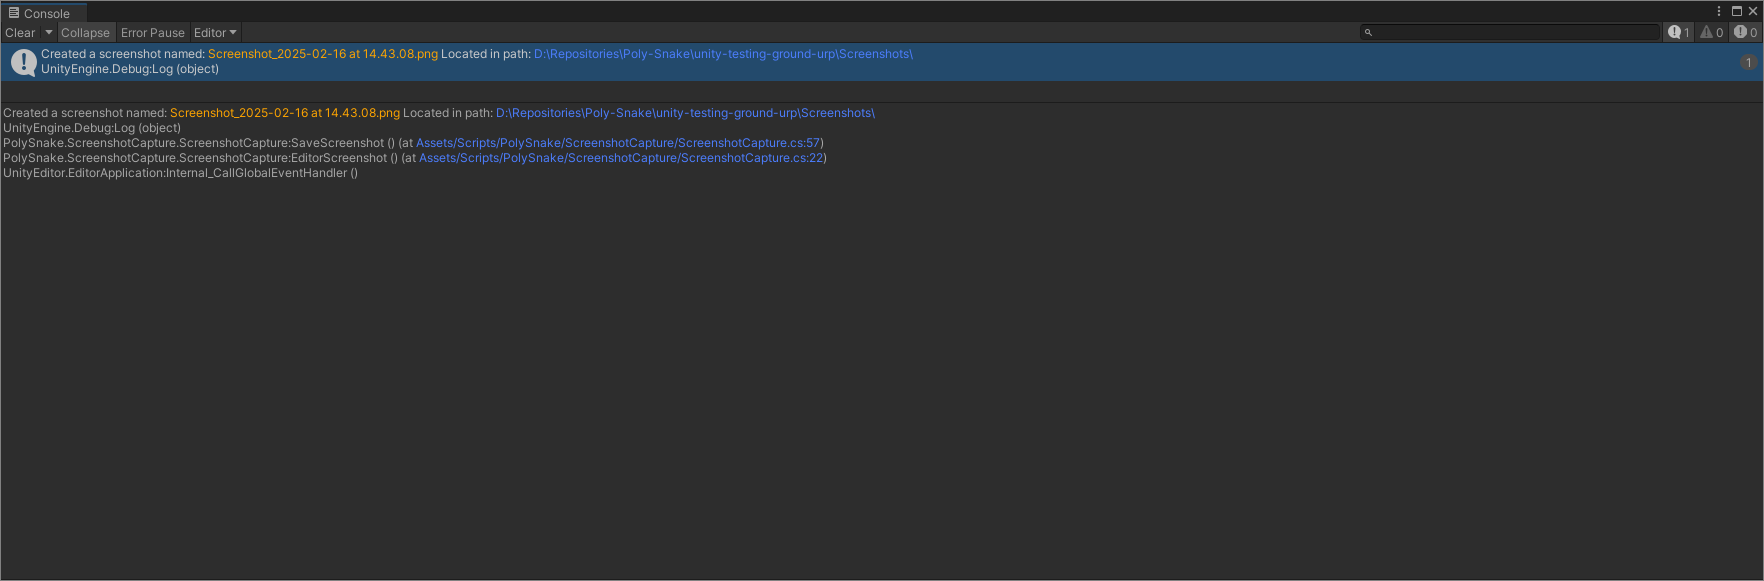Close the Console window
This screenshot has height=581, width=1764.
pyautogui.click(x=1753, y=11)
